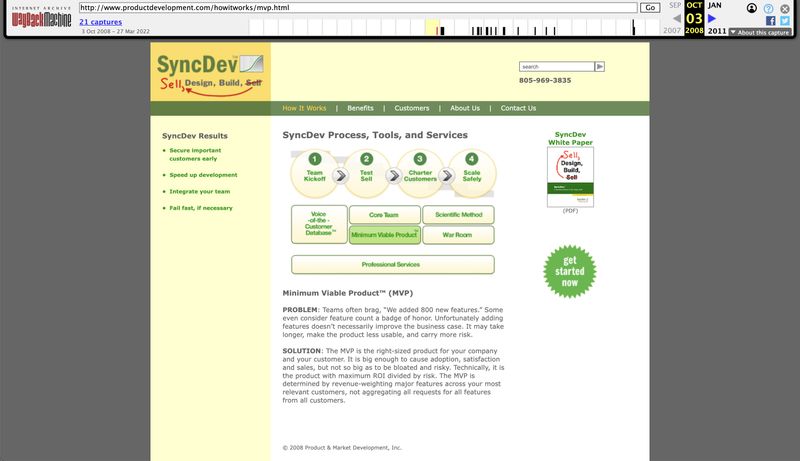800x461 pixels.
Task: Click 'Secure important customers early' text
Action: [195, 155]
